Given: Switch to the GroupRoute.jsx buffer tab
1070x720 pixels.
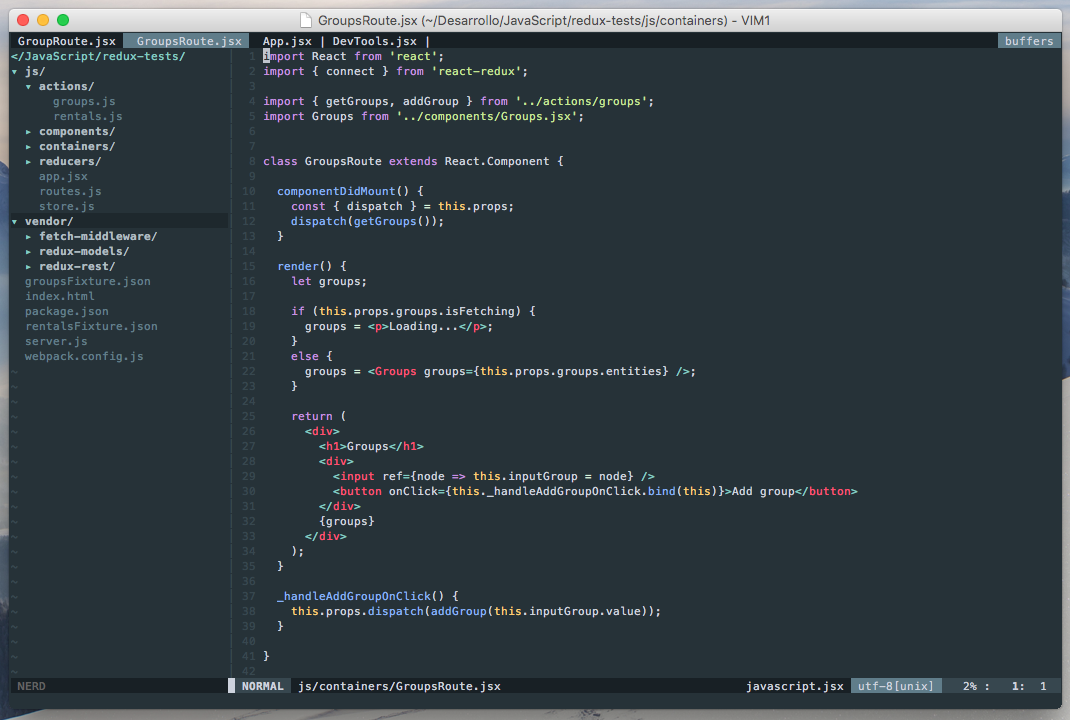Looking at the screenshot, I should (x=66, y=42).
